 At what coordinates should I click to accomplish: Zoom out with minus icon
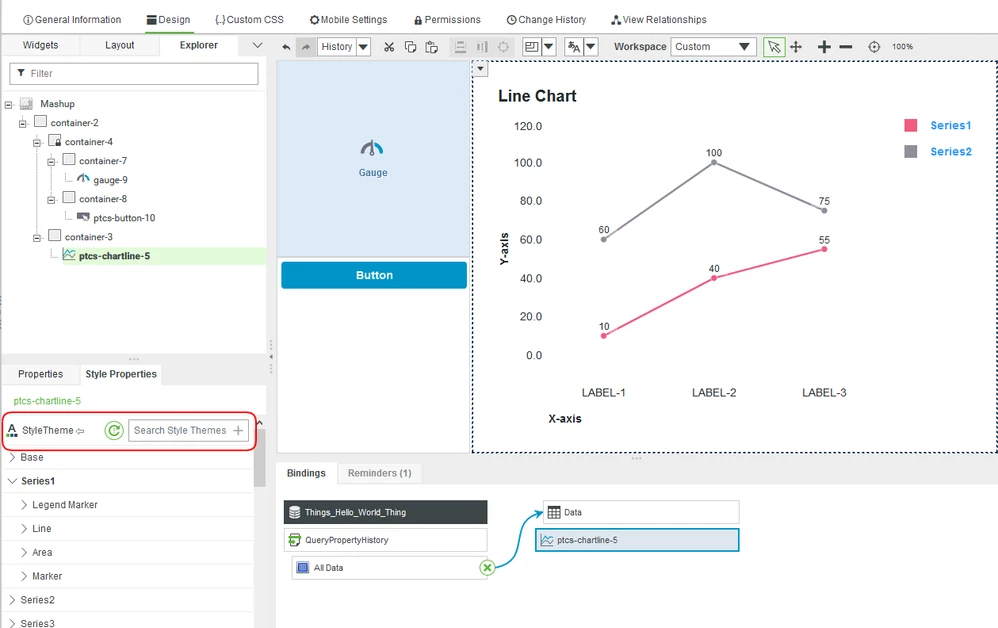(x=846, y=47)
